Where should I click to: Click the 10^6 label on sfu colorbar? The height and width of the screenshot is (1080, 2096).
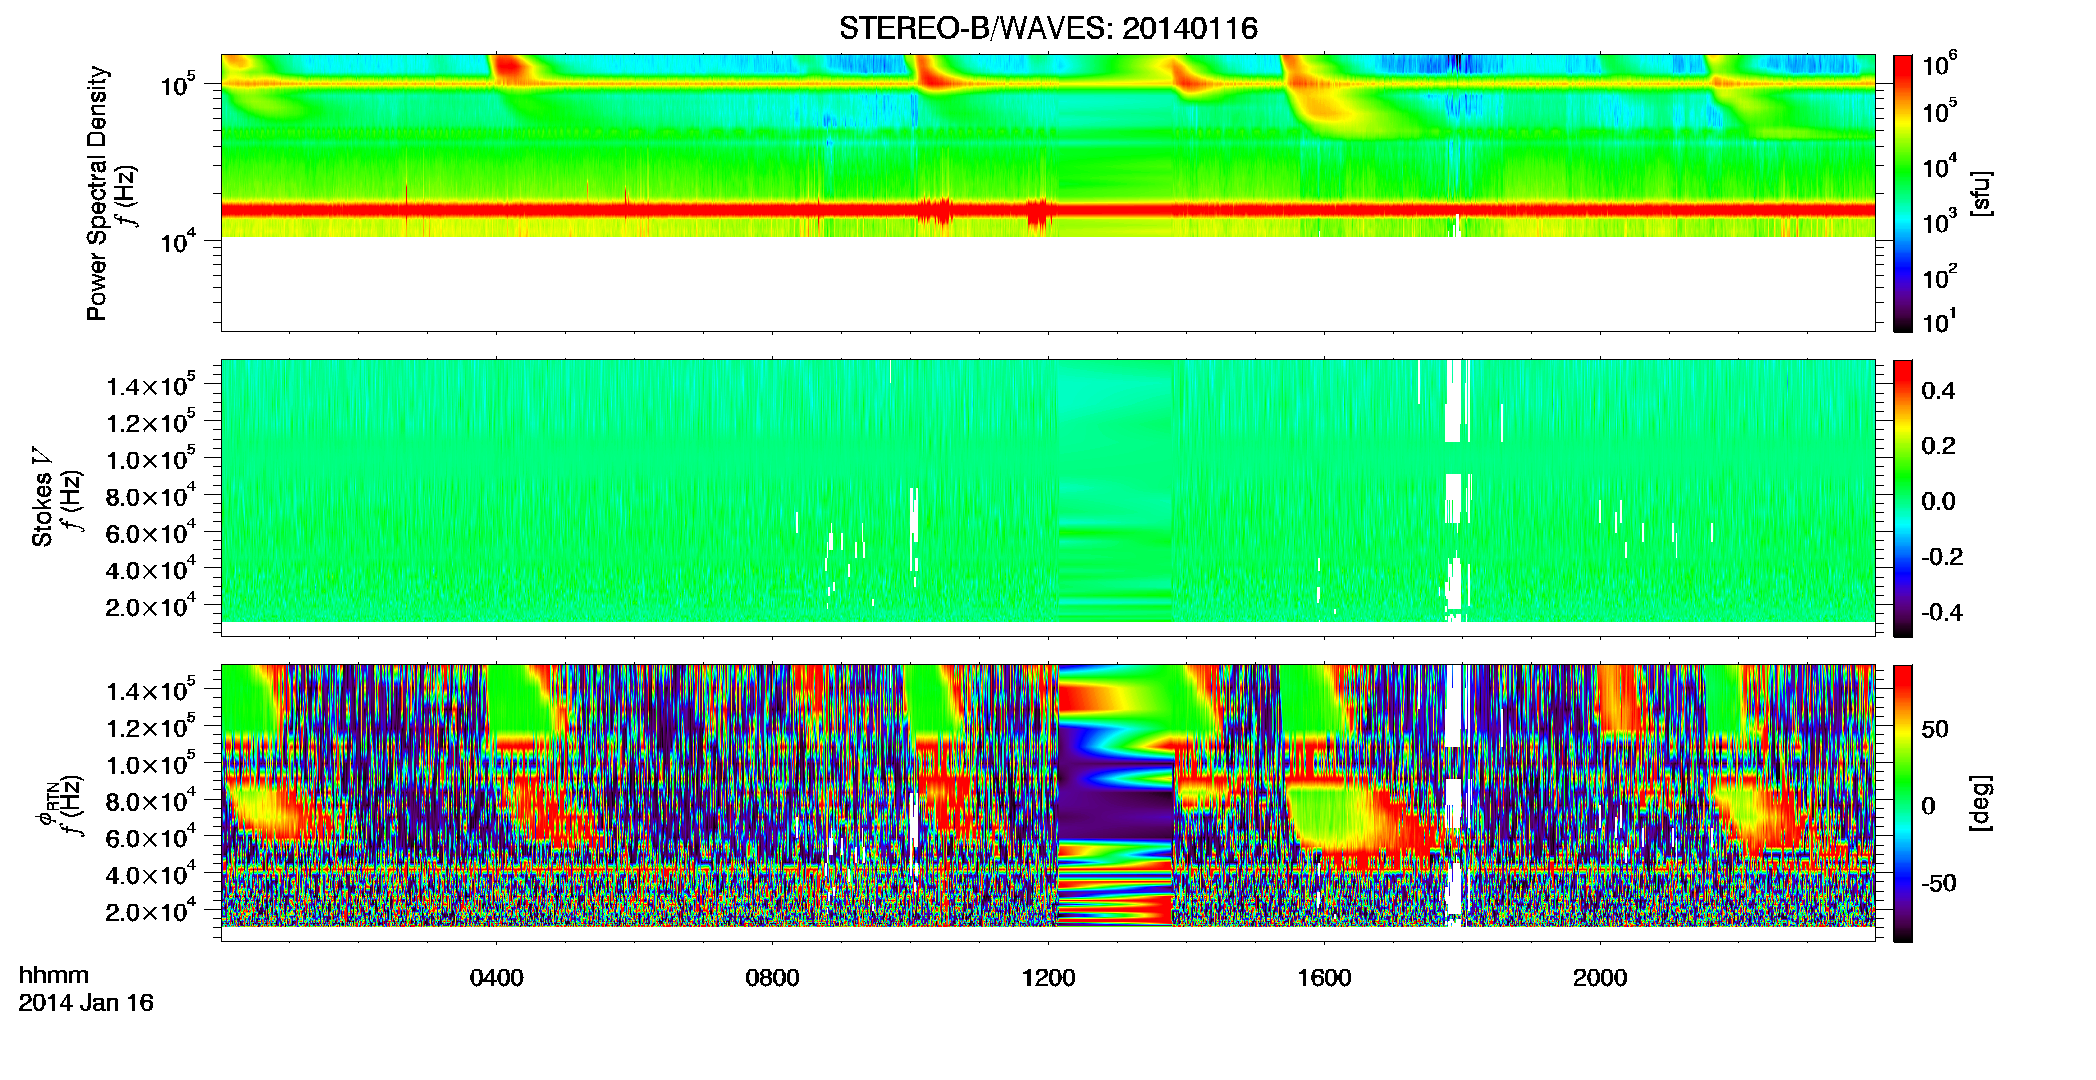tap(1940, 65)
